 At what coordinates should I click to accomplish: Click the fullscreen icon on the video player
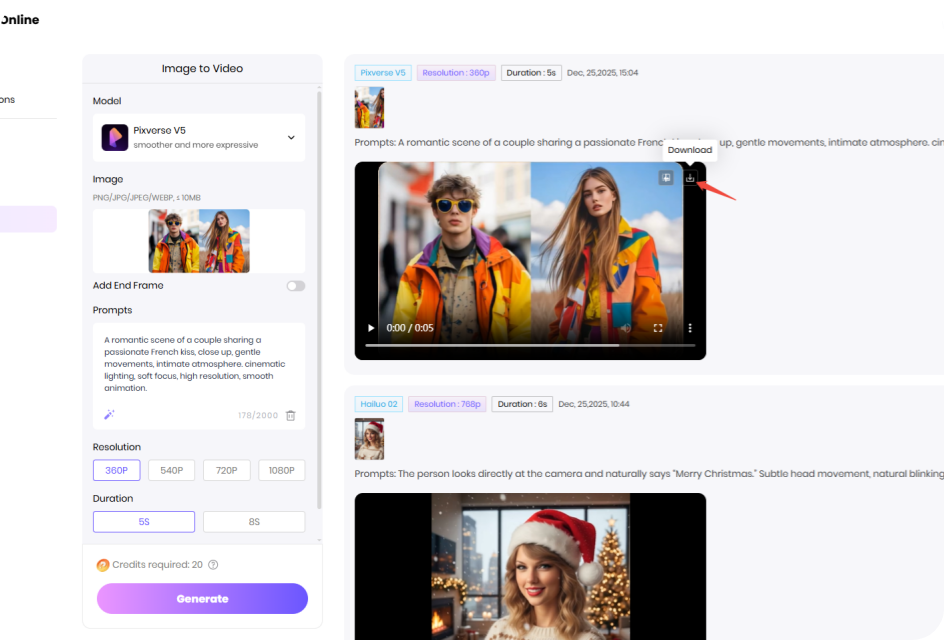coord(657,327)
